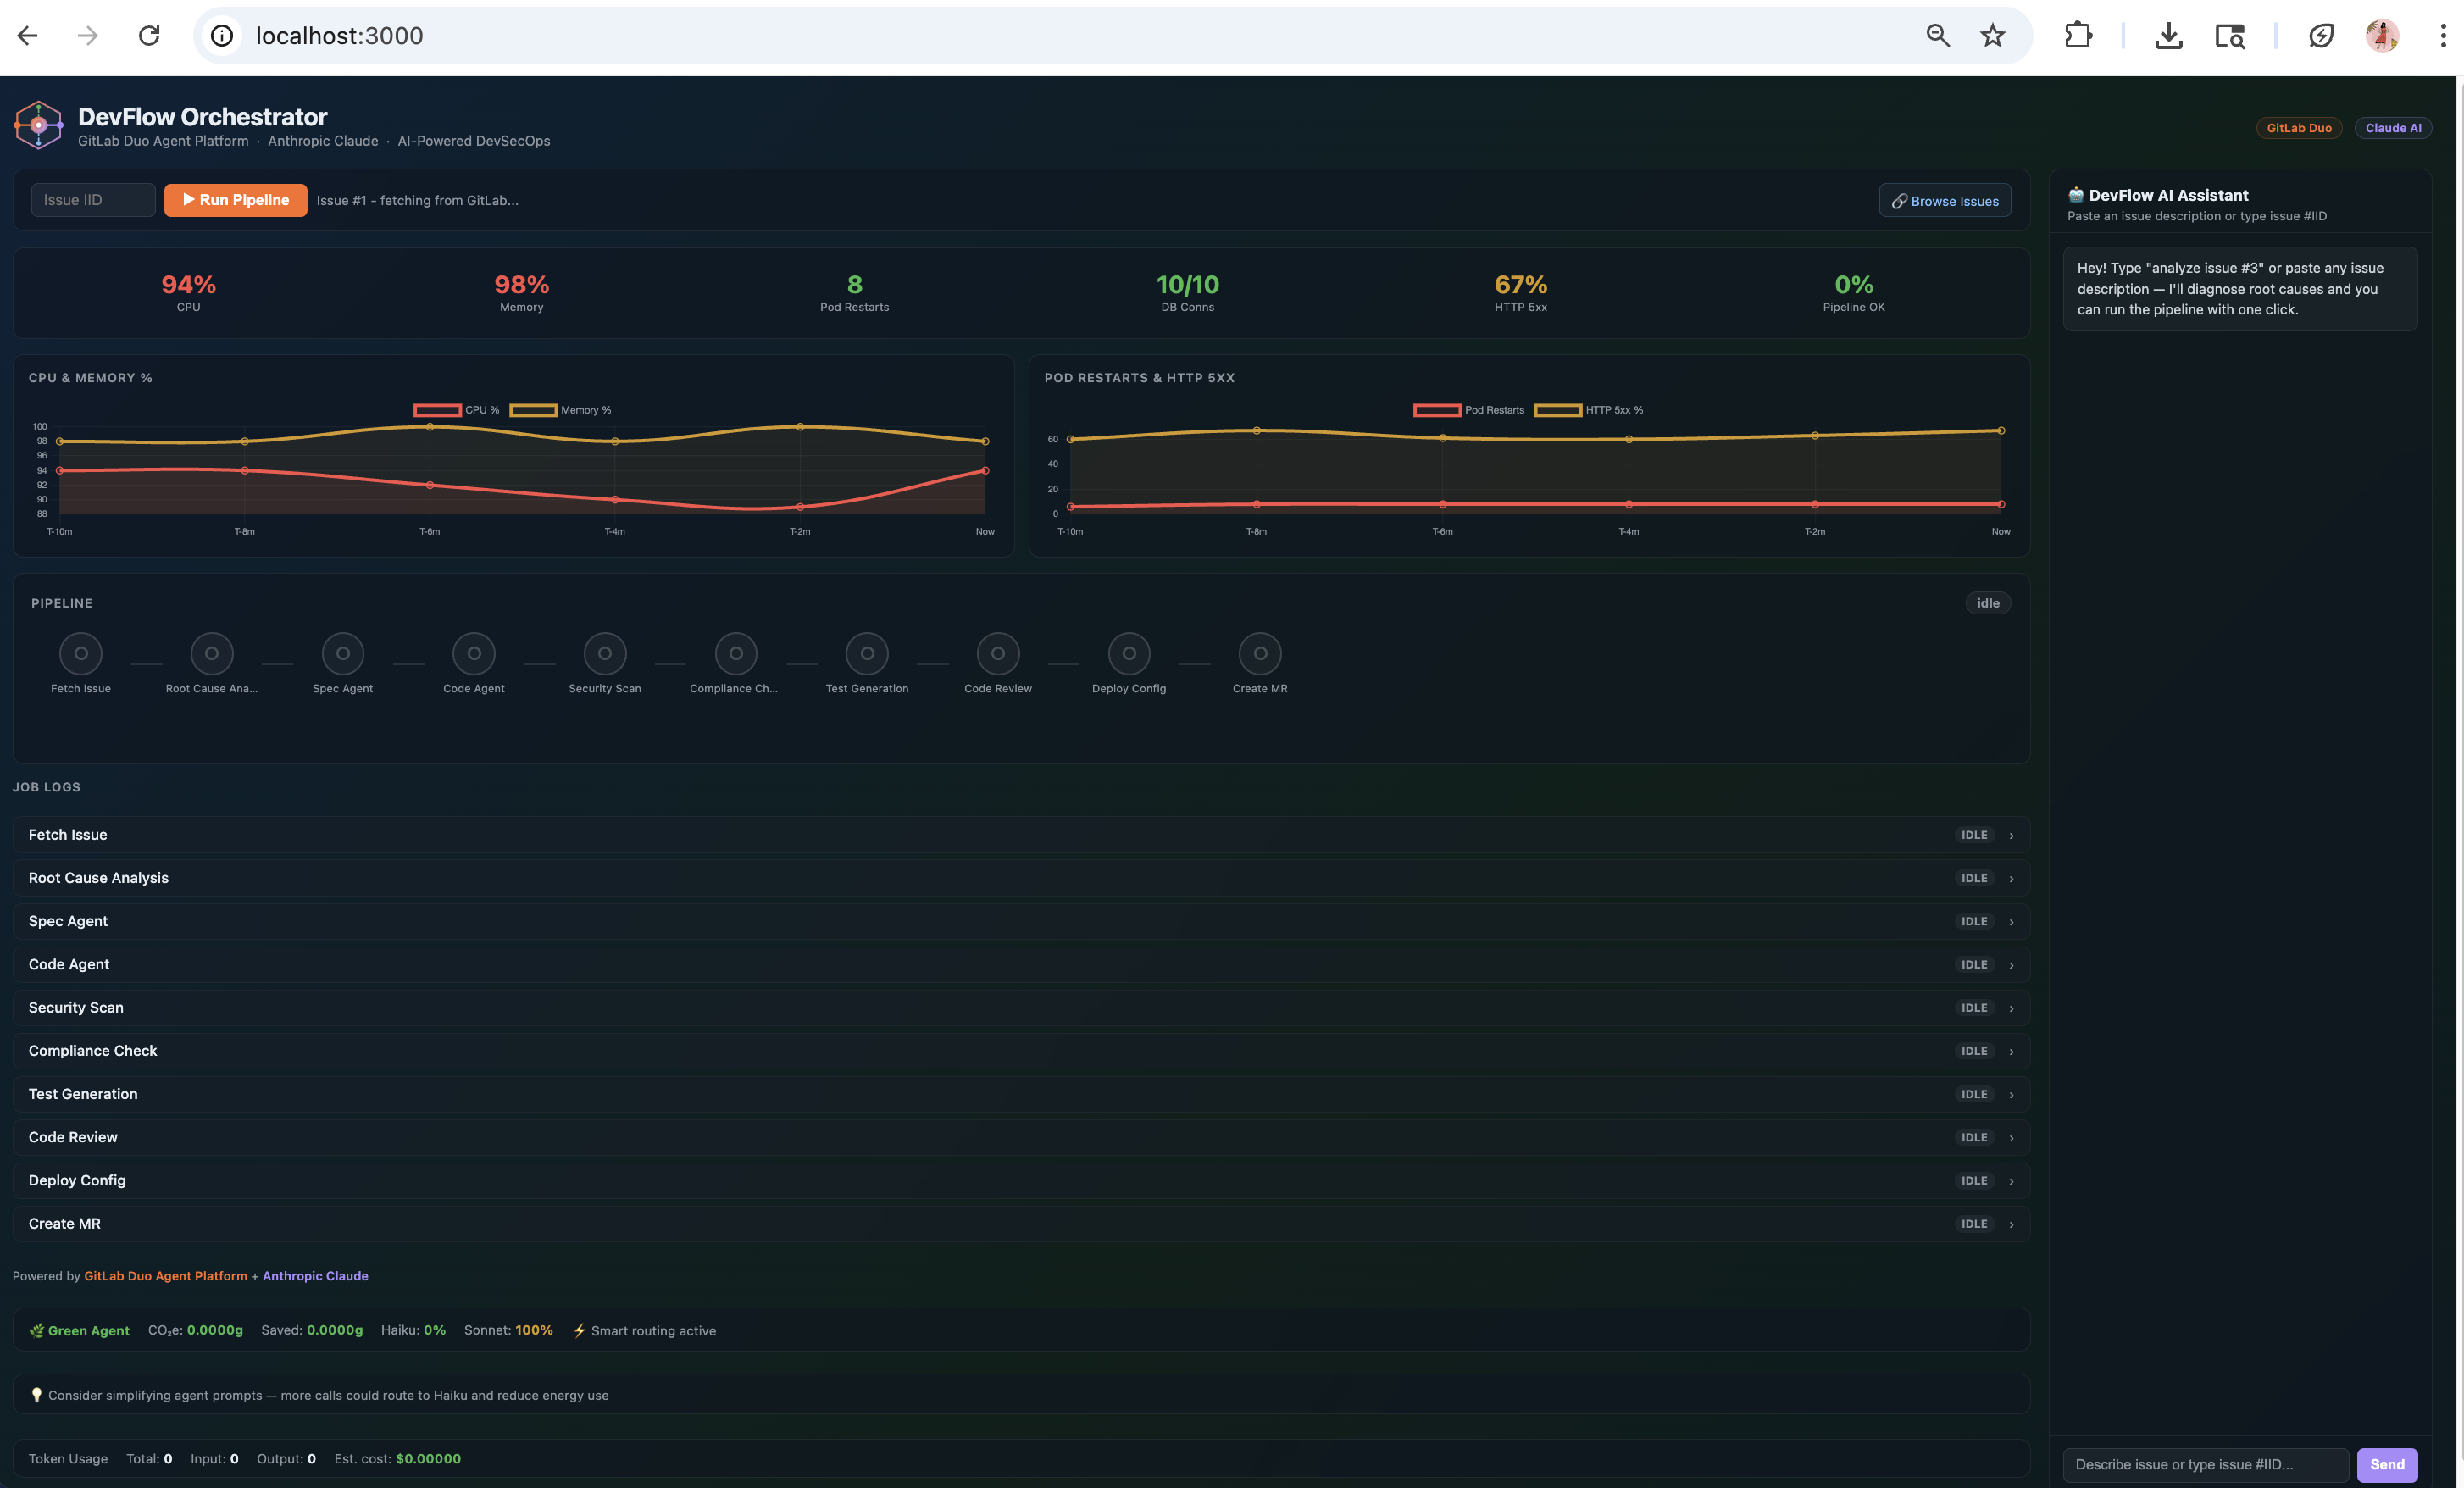Click the Fetch Issue pipeline stage circle

[x=81, y=653]
